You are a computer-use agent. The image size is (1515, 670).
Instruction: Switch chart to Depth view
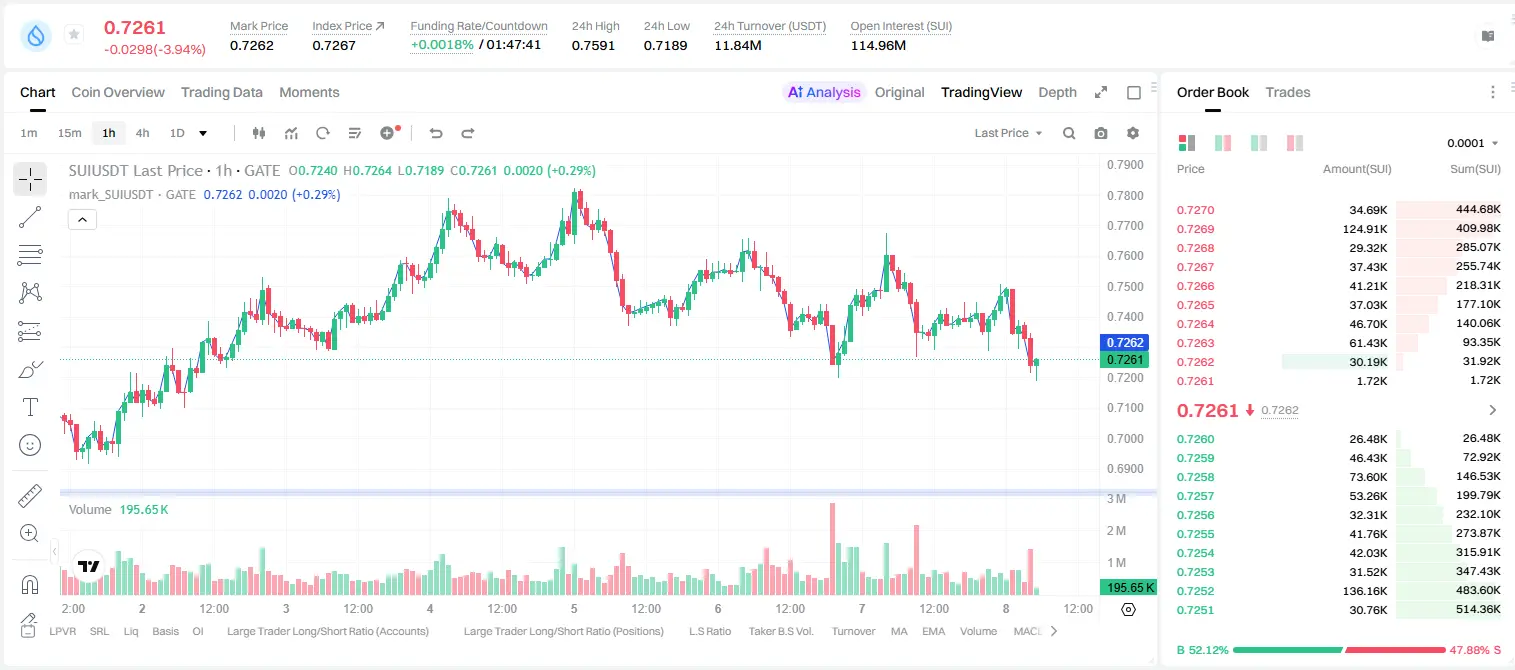[1057, 92]
